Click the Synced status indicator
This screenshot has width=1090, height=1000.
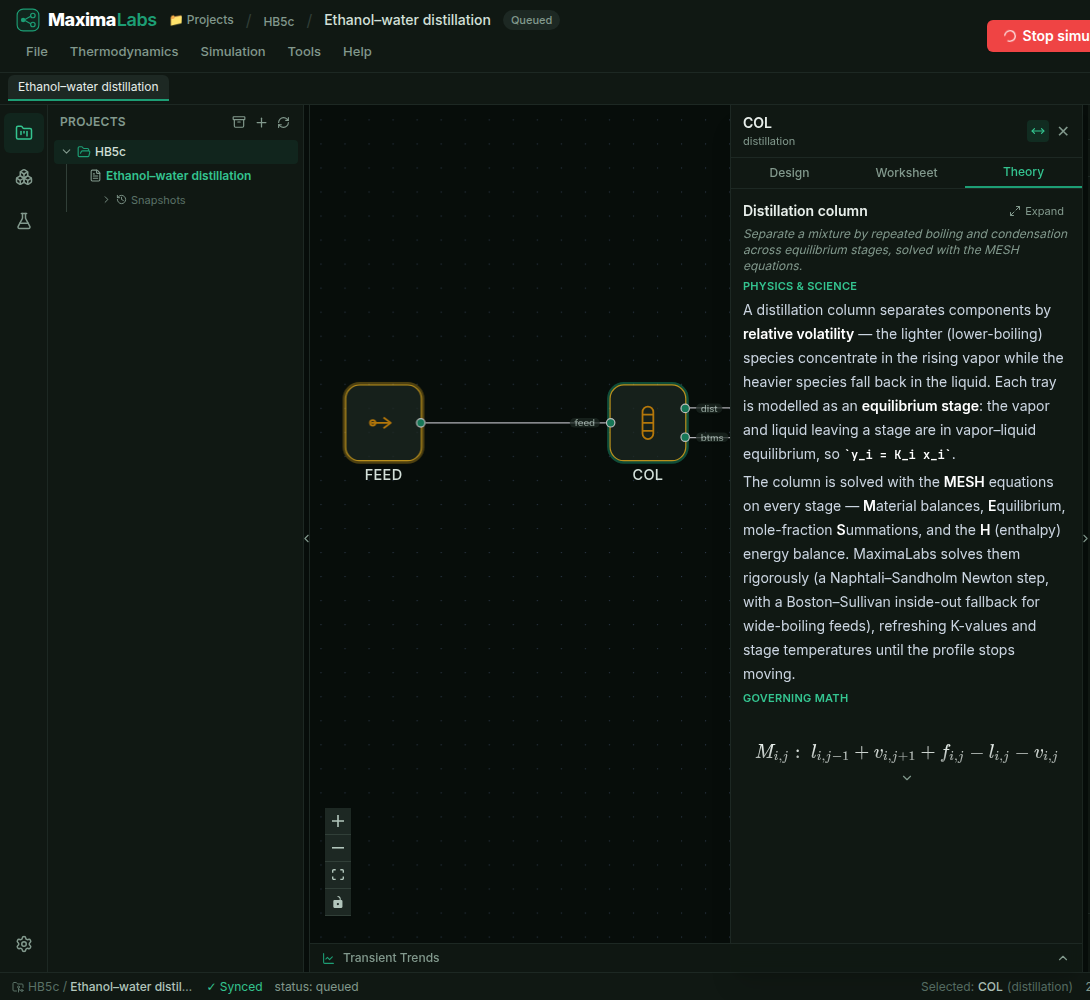click(235, 987)
